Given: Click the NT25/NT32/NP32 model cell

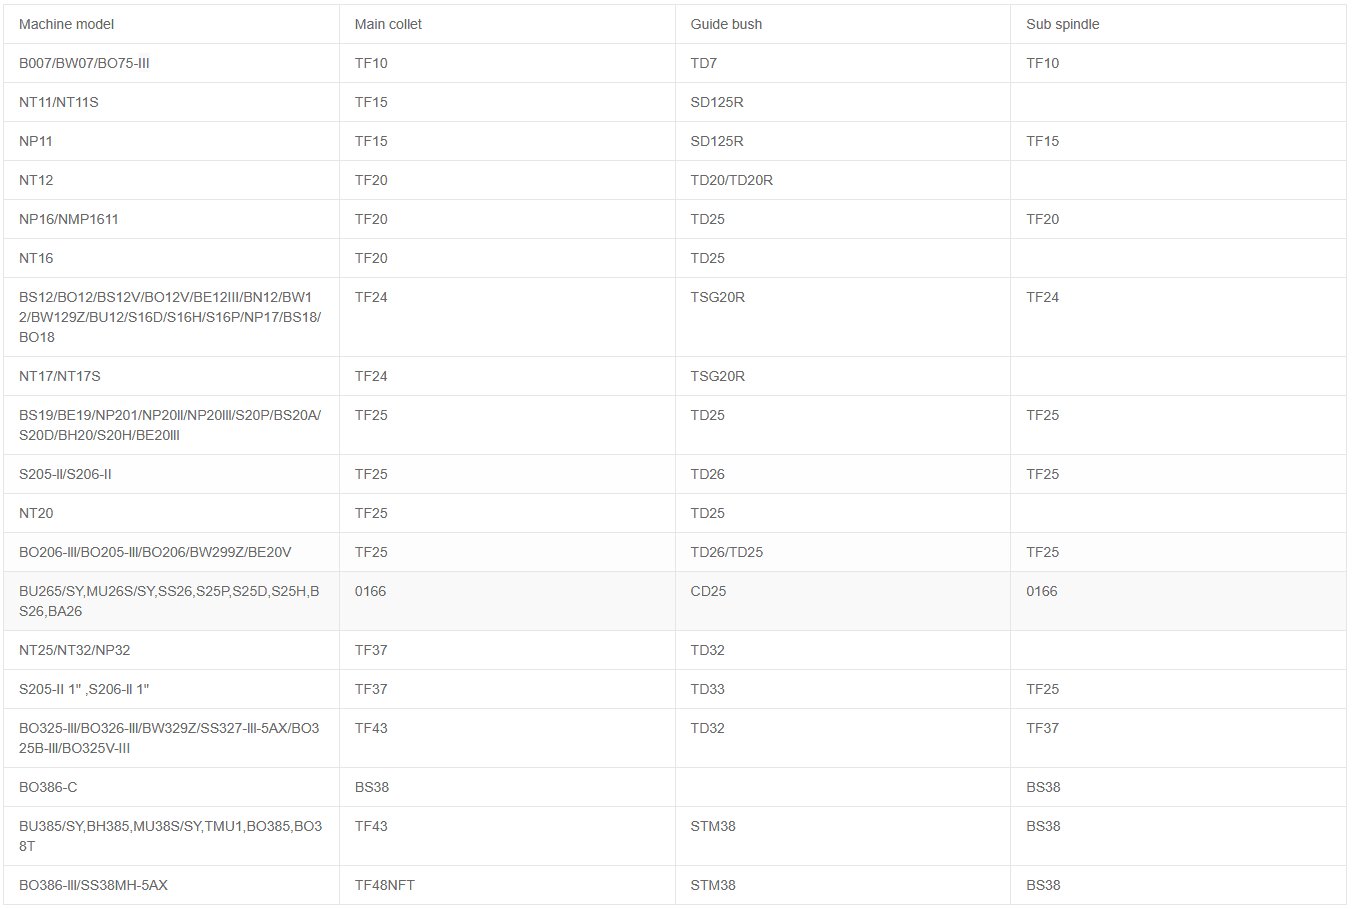Looking at the screenshot, I should pyautogui.click(x=171, y=650).
